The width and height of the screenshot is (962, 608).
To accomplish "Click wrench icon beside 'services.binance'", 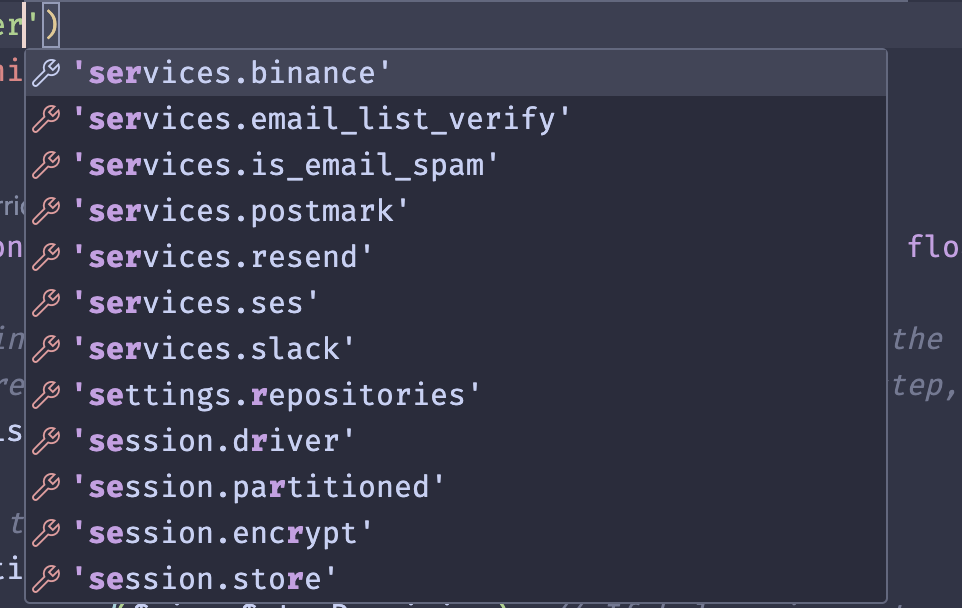I will click(x=46, y=73).
